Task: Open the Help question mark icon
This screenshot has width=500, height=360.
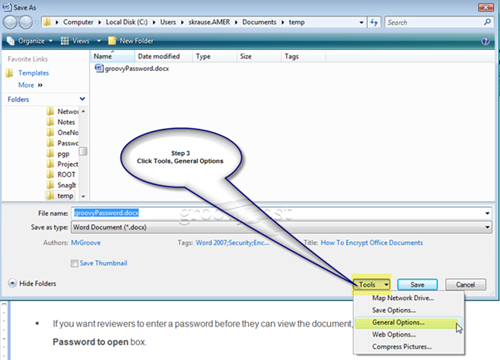Action: click(x=486, y=41)
